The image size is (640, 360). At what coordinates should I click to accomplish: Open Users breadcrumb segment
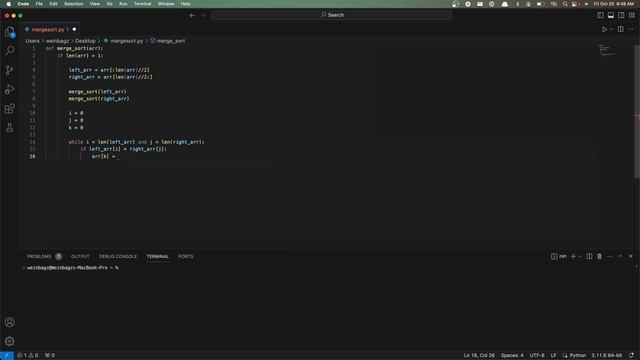(32, 41)
